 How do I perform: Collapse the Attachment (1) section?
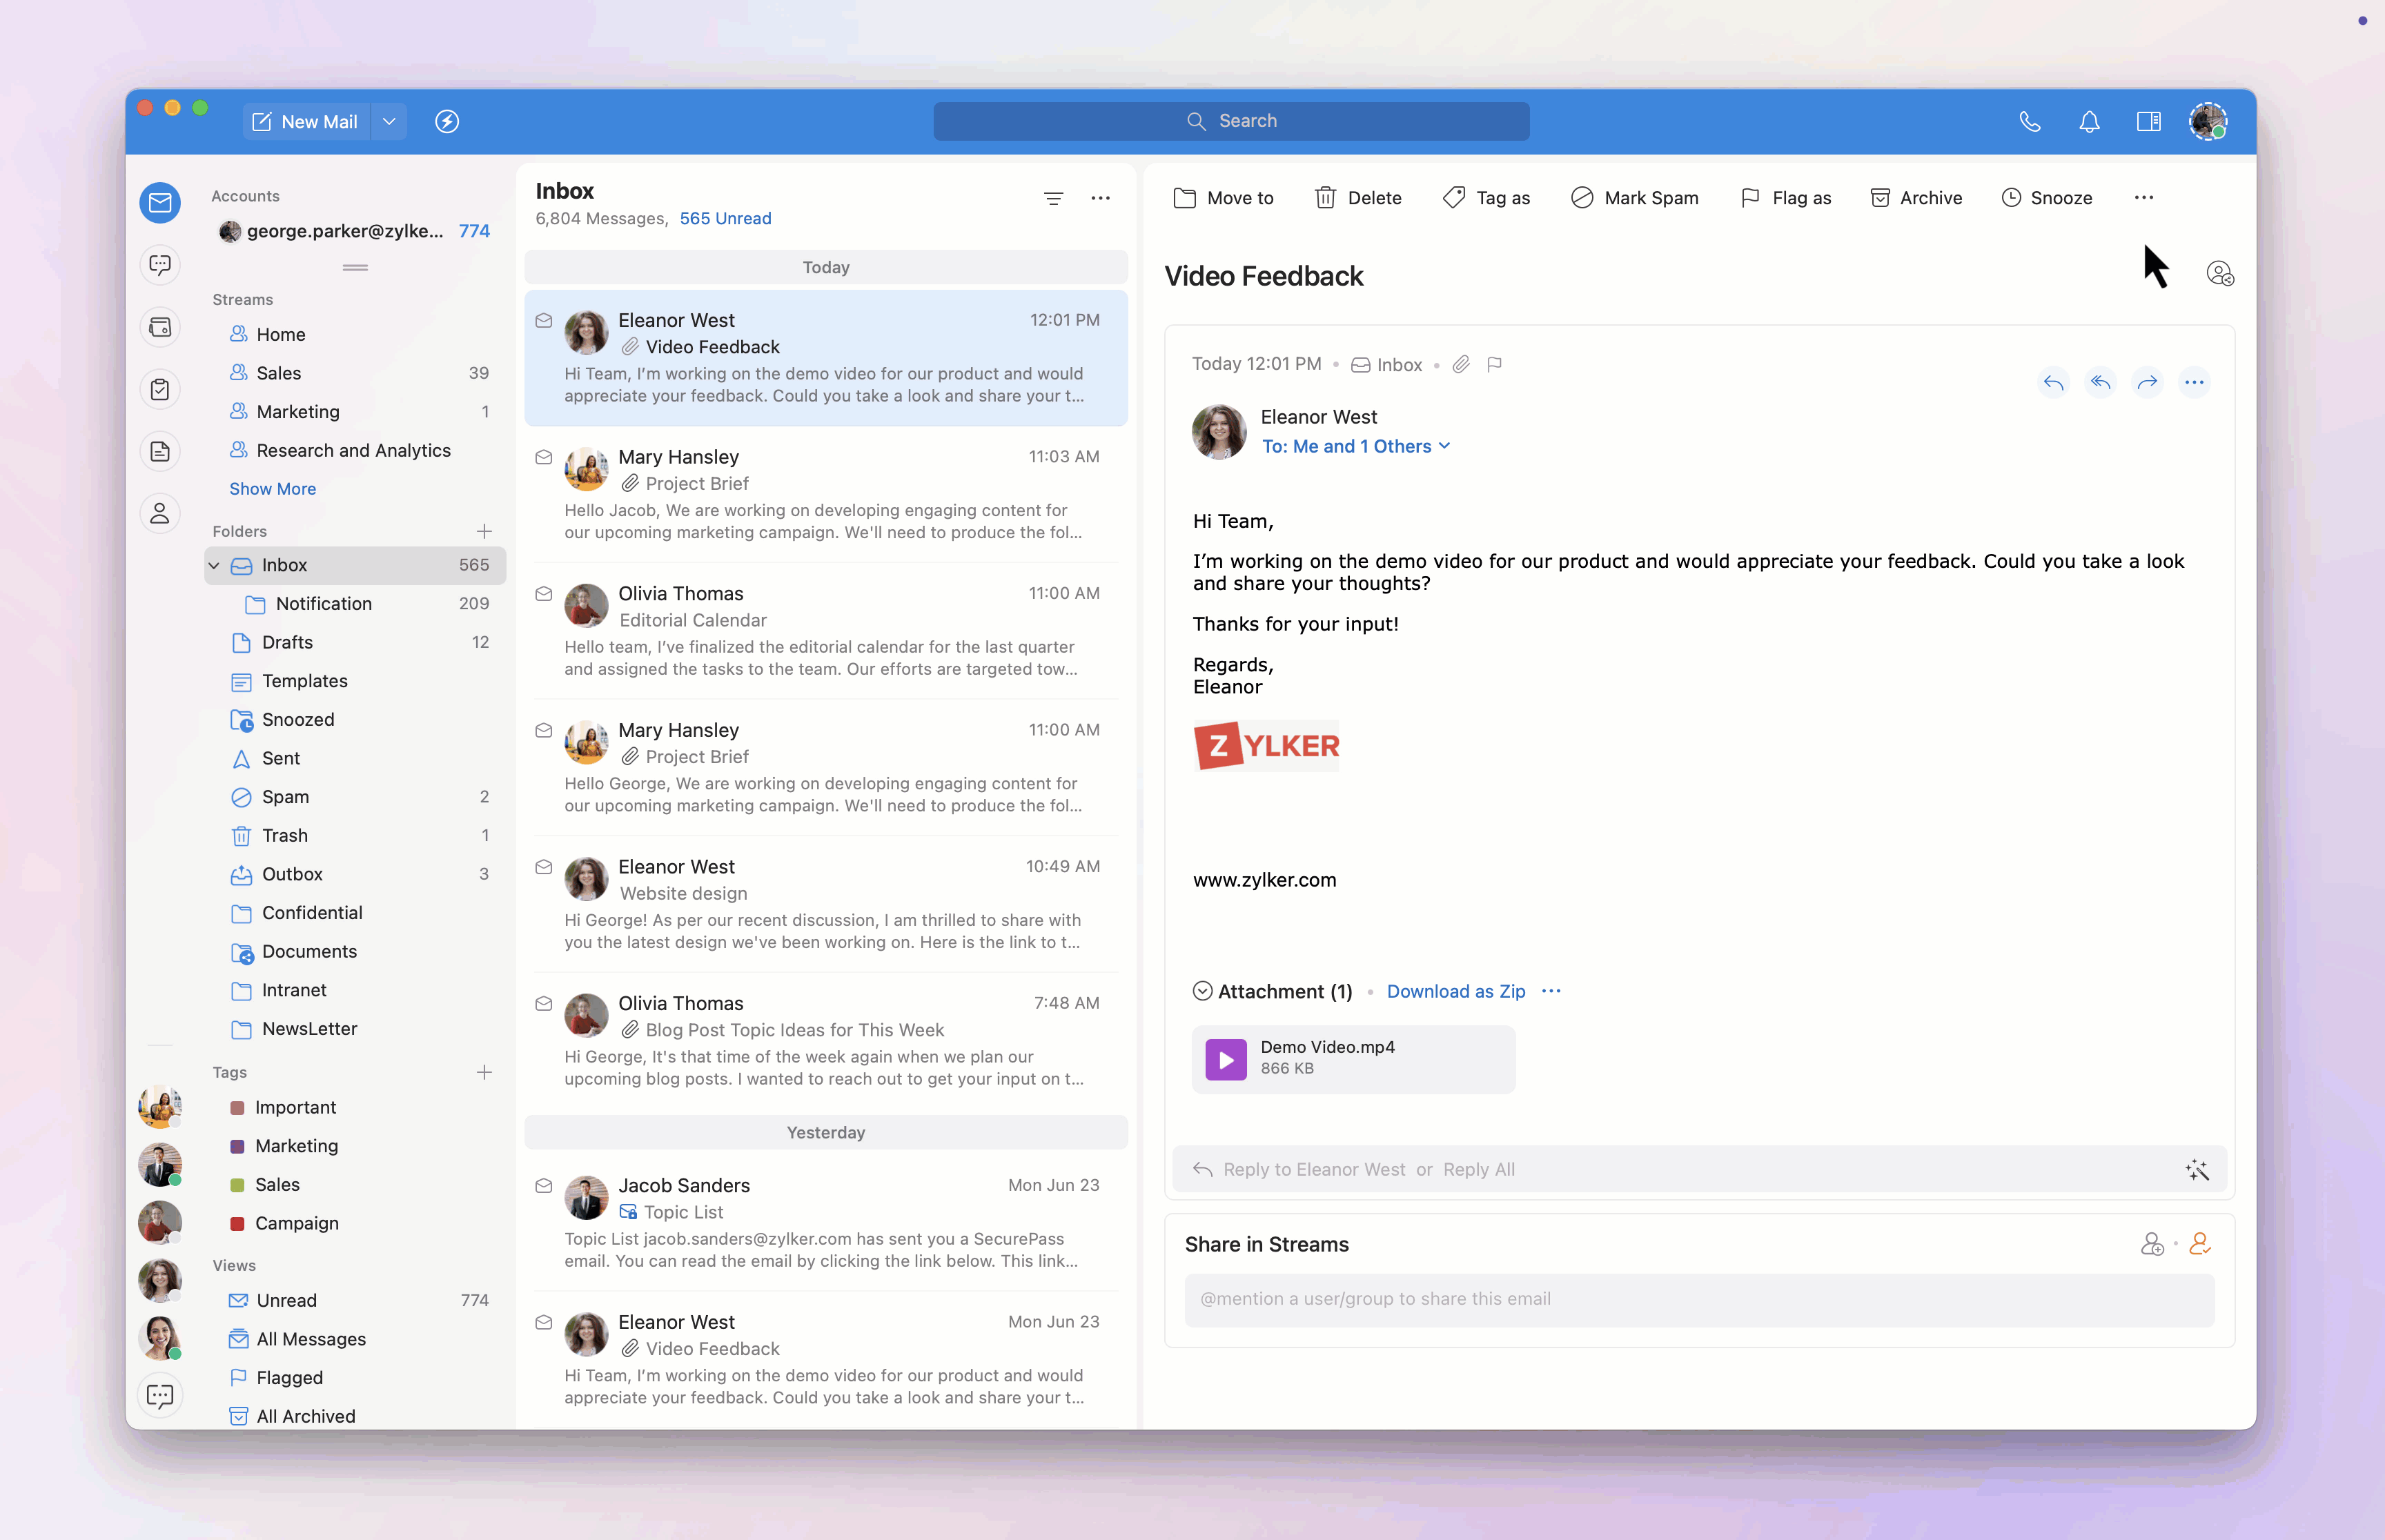(1202, 991)
